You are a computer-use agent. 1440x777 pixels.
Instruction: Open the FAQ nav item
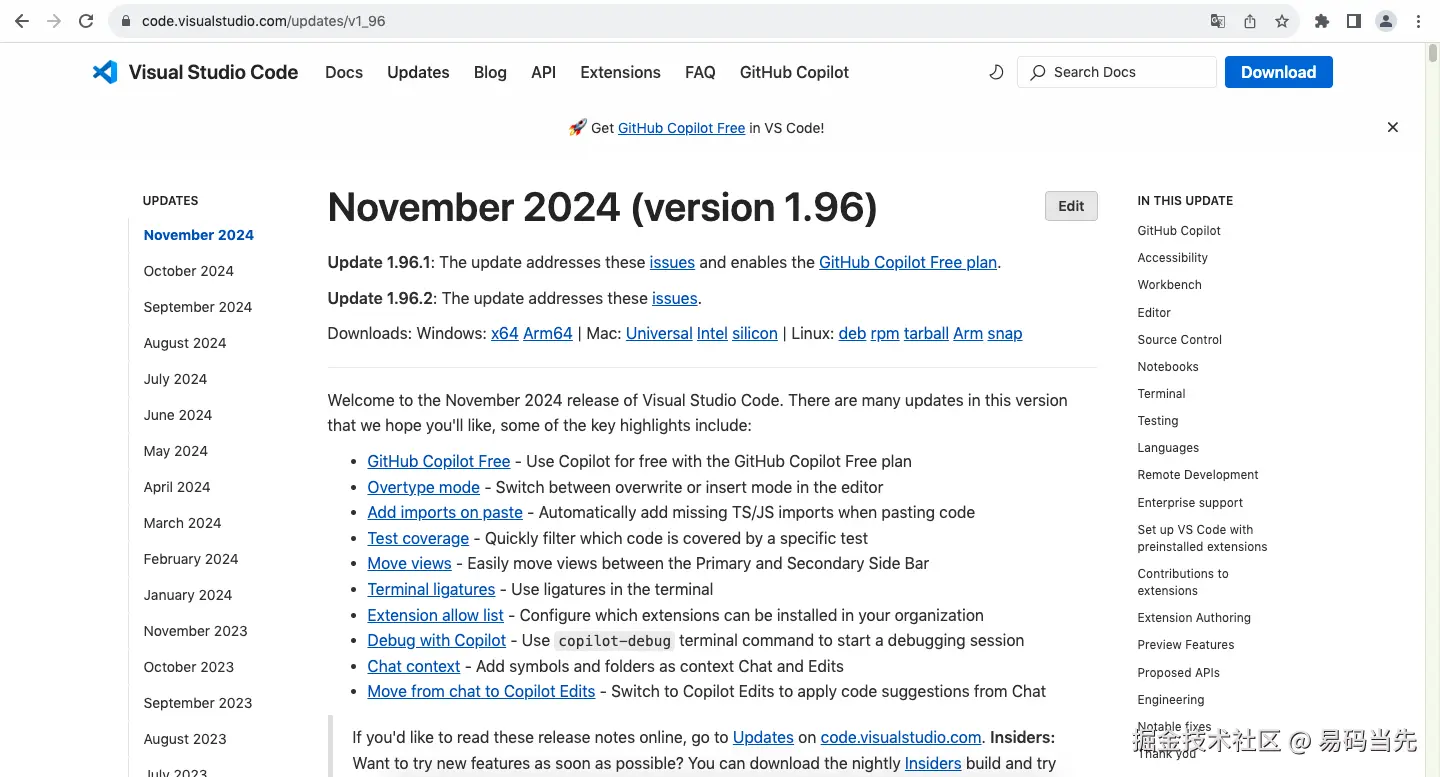pos(700,72)
